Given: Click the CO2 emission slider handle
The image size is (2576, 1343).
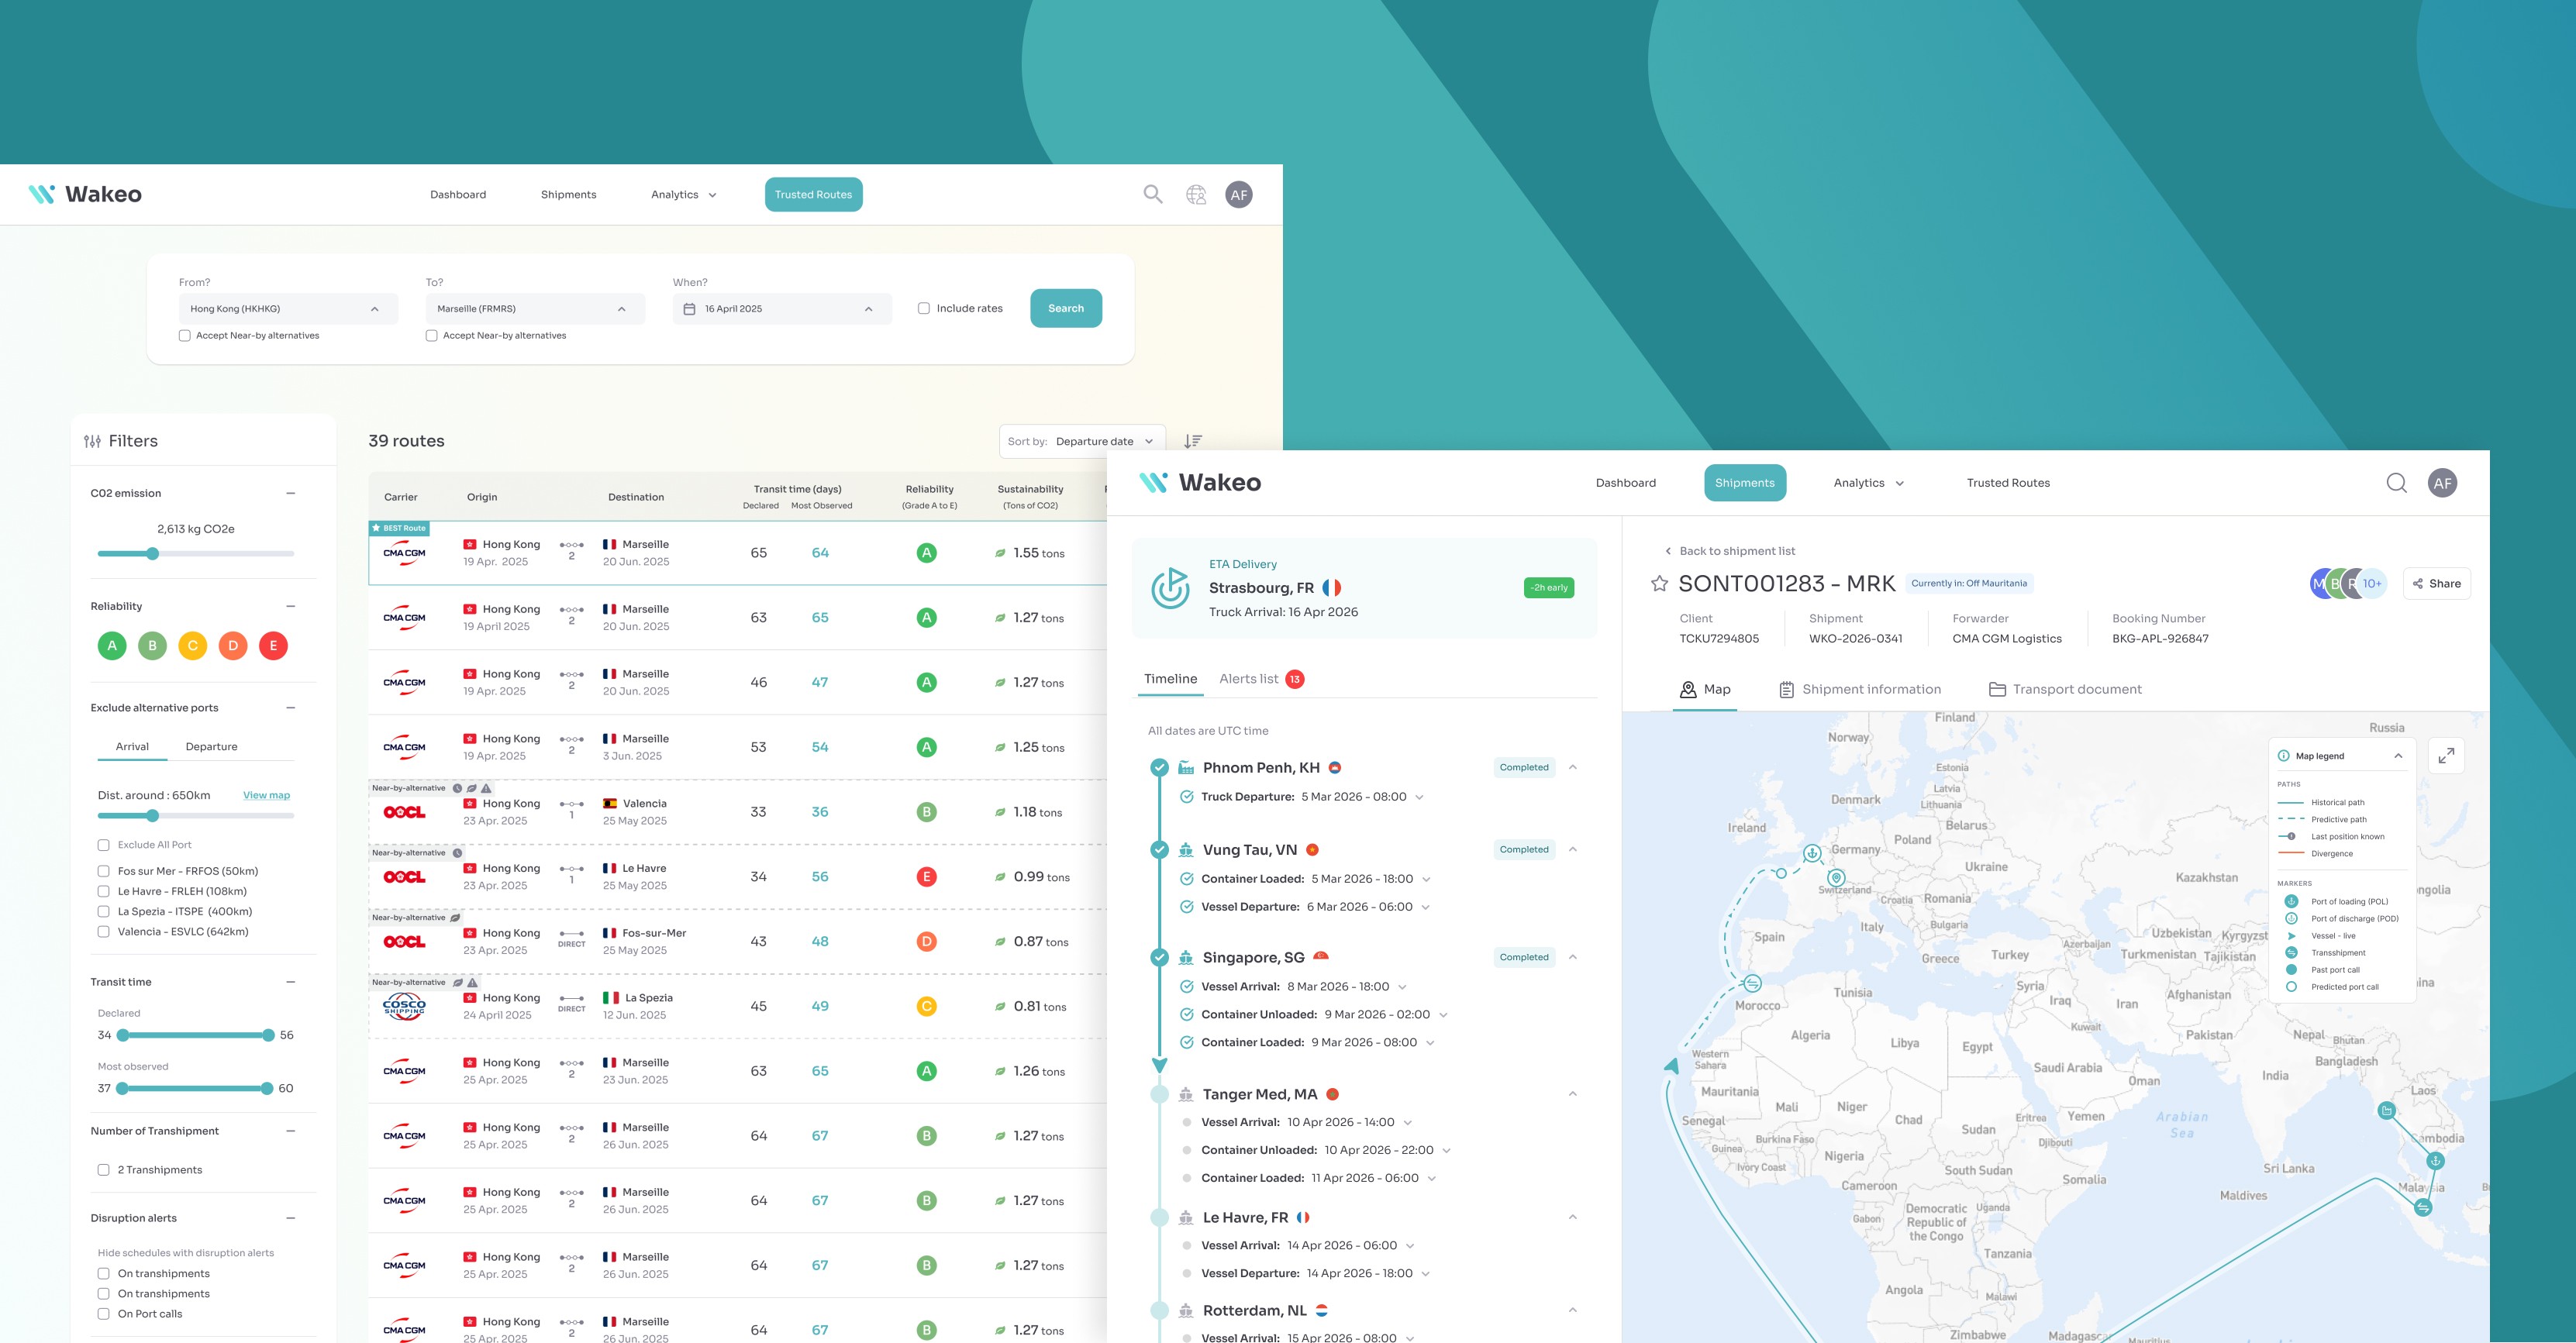Looking at the screenshot, I should click(152, 553).
